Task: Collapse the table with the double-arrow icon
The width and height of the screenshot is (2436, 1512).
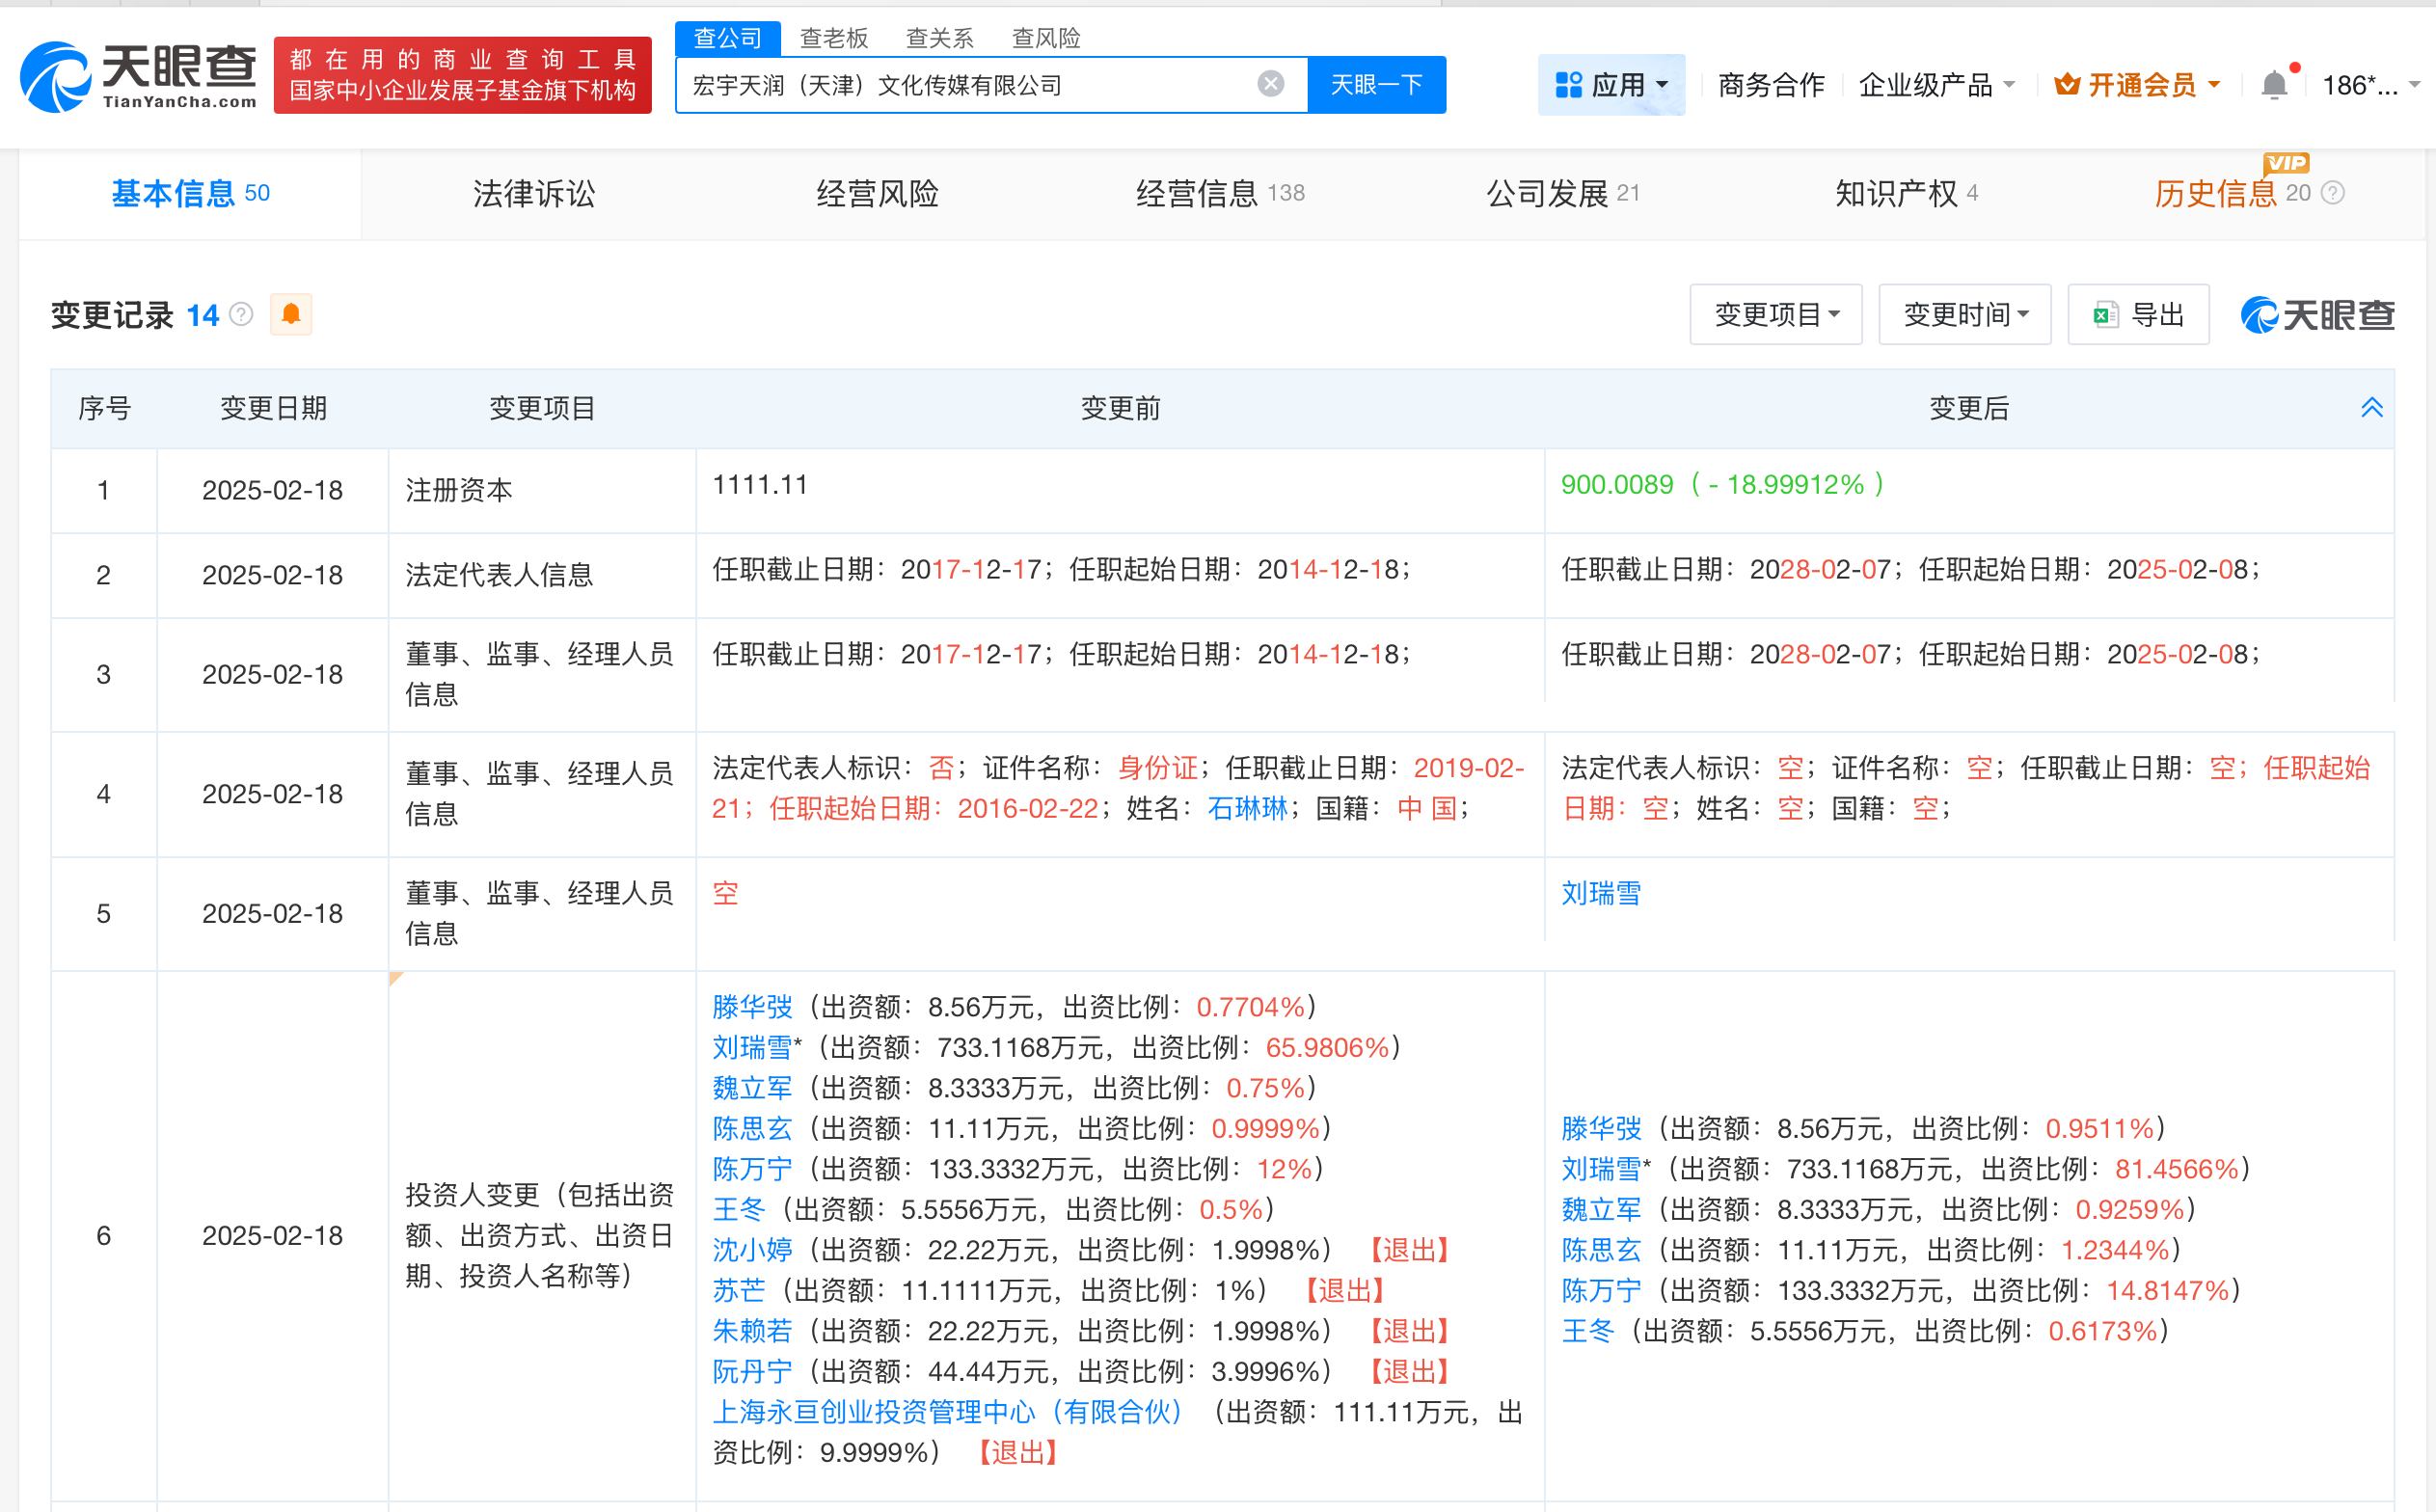Action: [x=2371, y=407]
